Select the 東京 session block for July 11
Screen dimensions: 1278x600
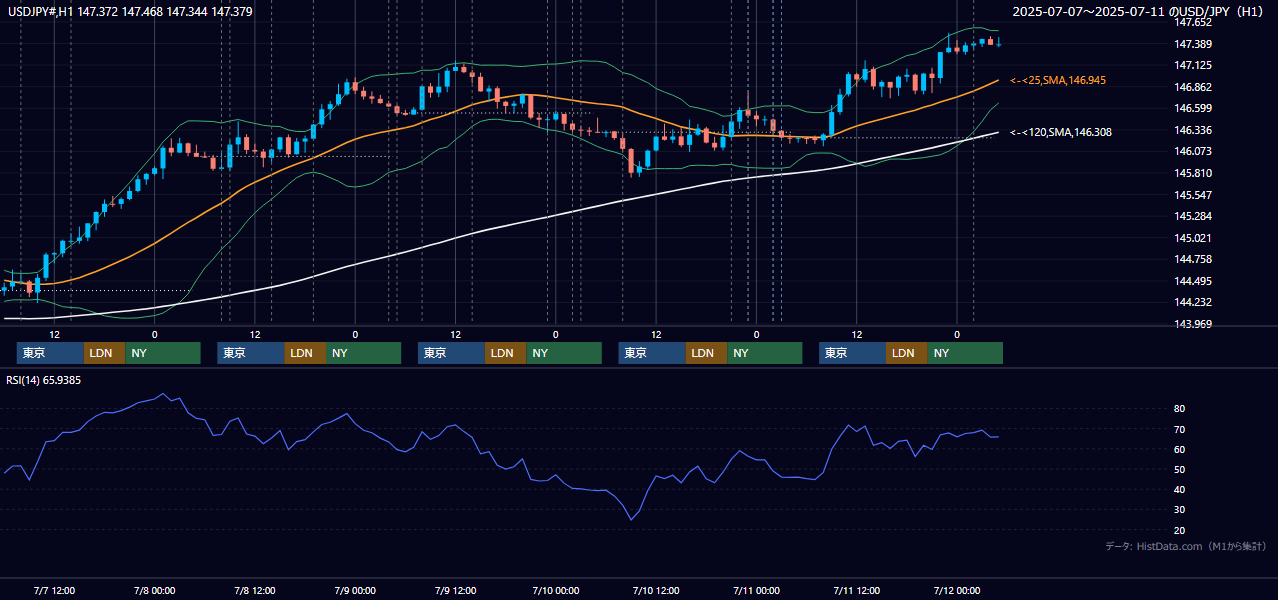(x=852, y=353)
